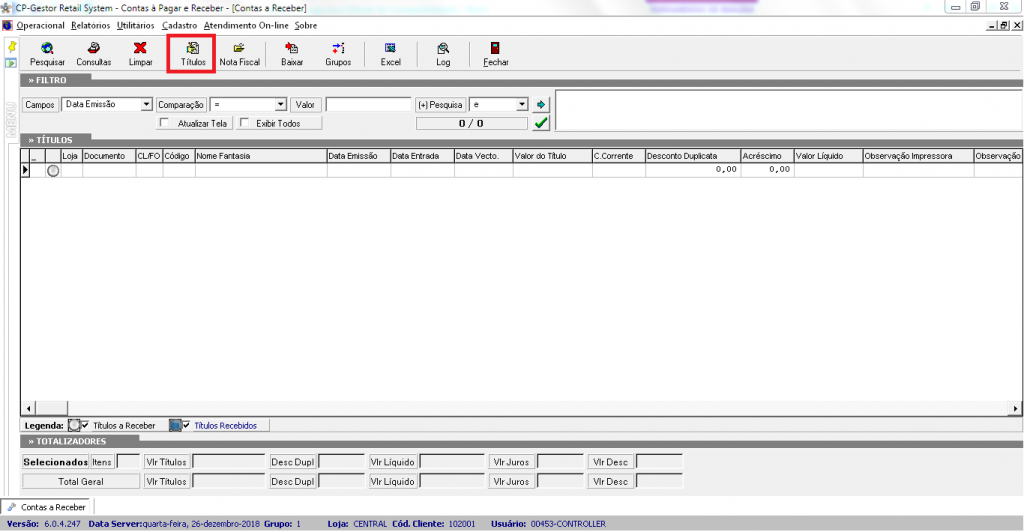The width and height of the screenshot is (1024, 532).
Task: Click the yellow pin icon in sidebar
Action: pos(11,47)
